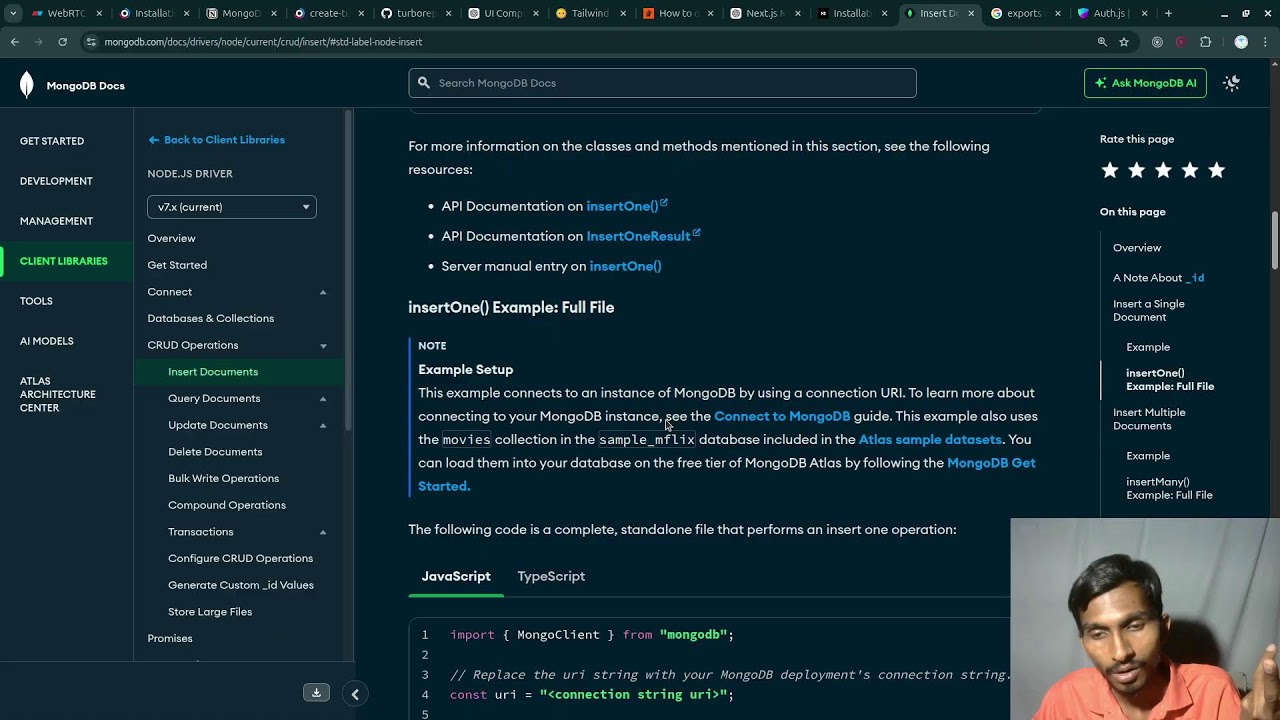Click the browser forward arrow
This screenshot has height=720, width=1280.
coord(38,42)
